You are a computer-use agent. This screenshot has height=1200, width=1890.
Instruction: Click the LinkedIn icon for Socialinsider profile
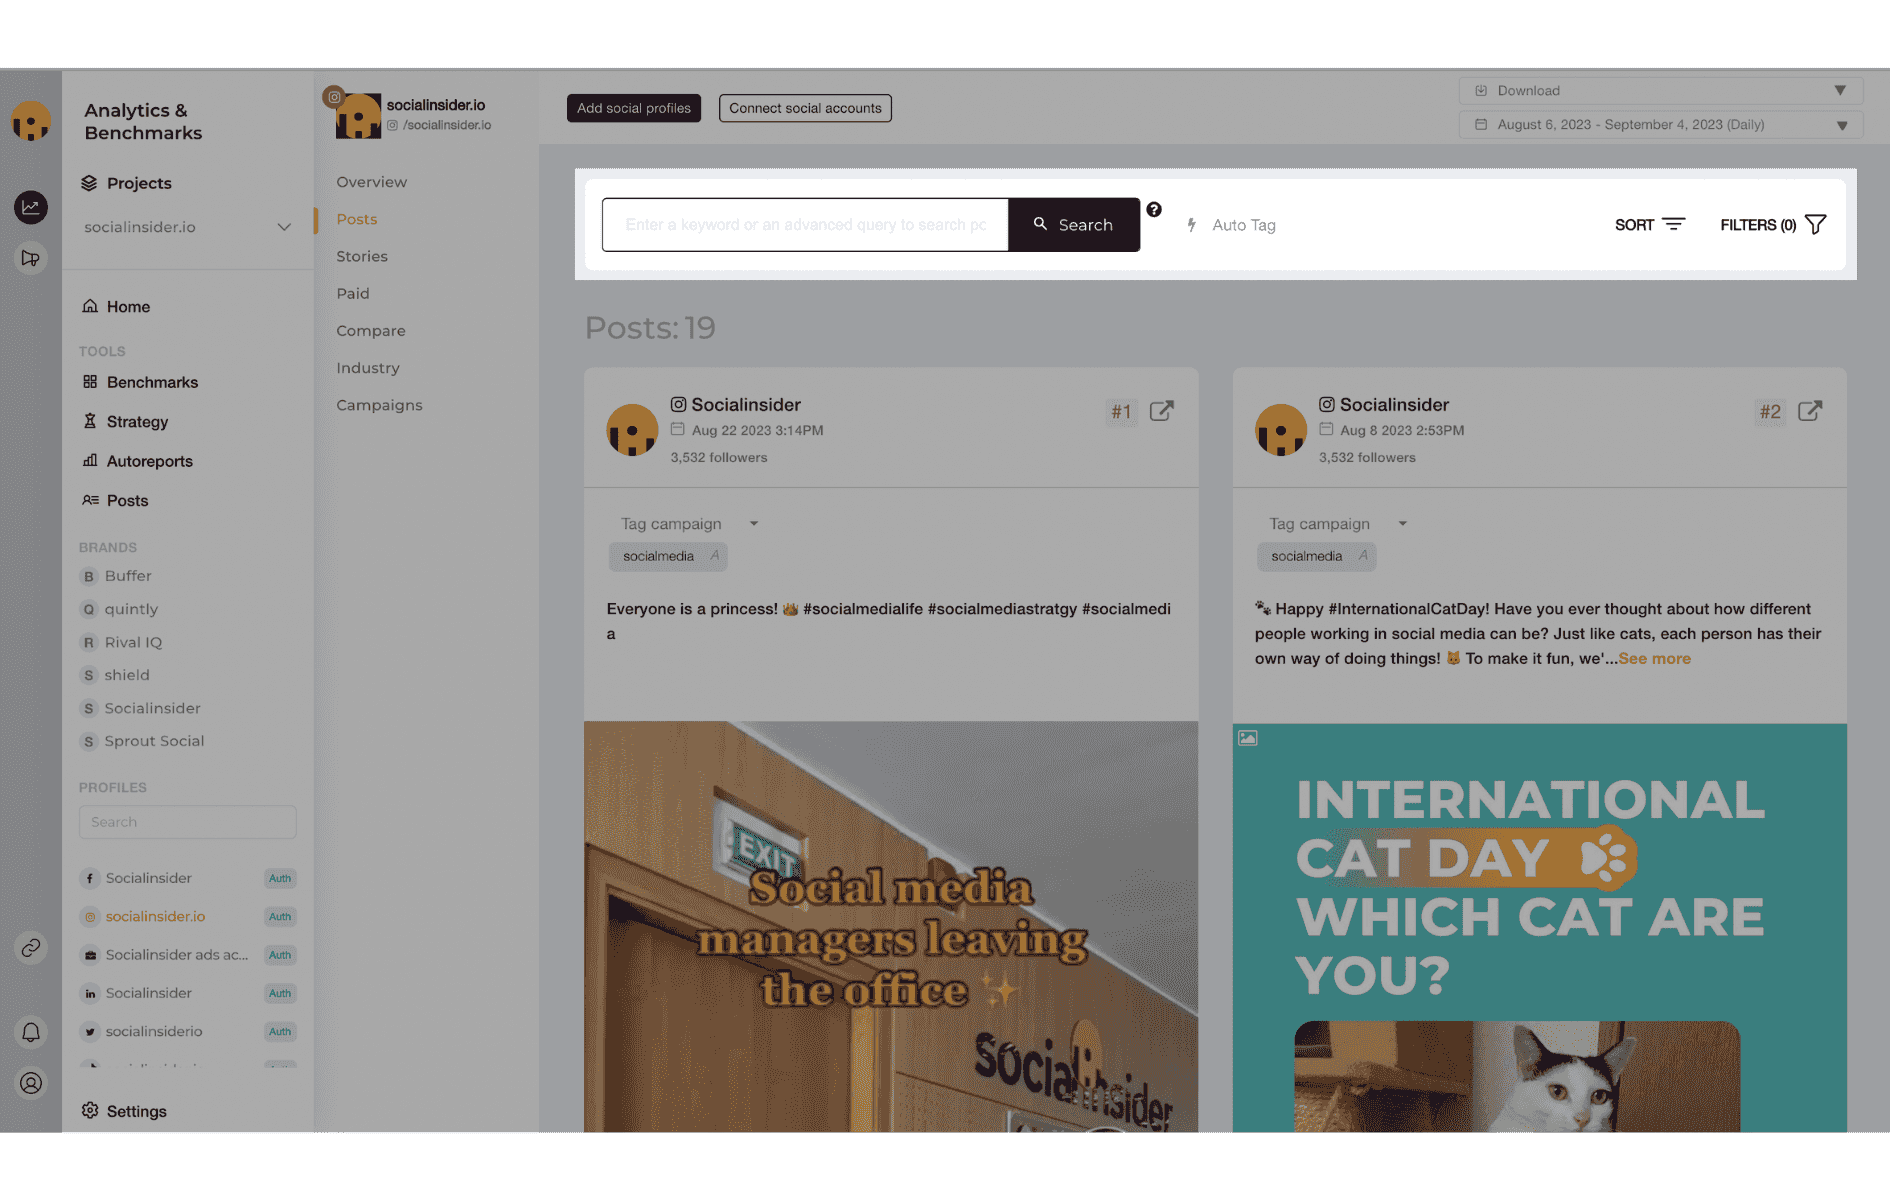click(90, 993)
